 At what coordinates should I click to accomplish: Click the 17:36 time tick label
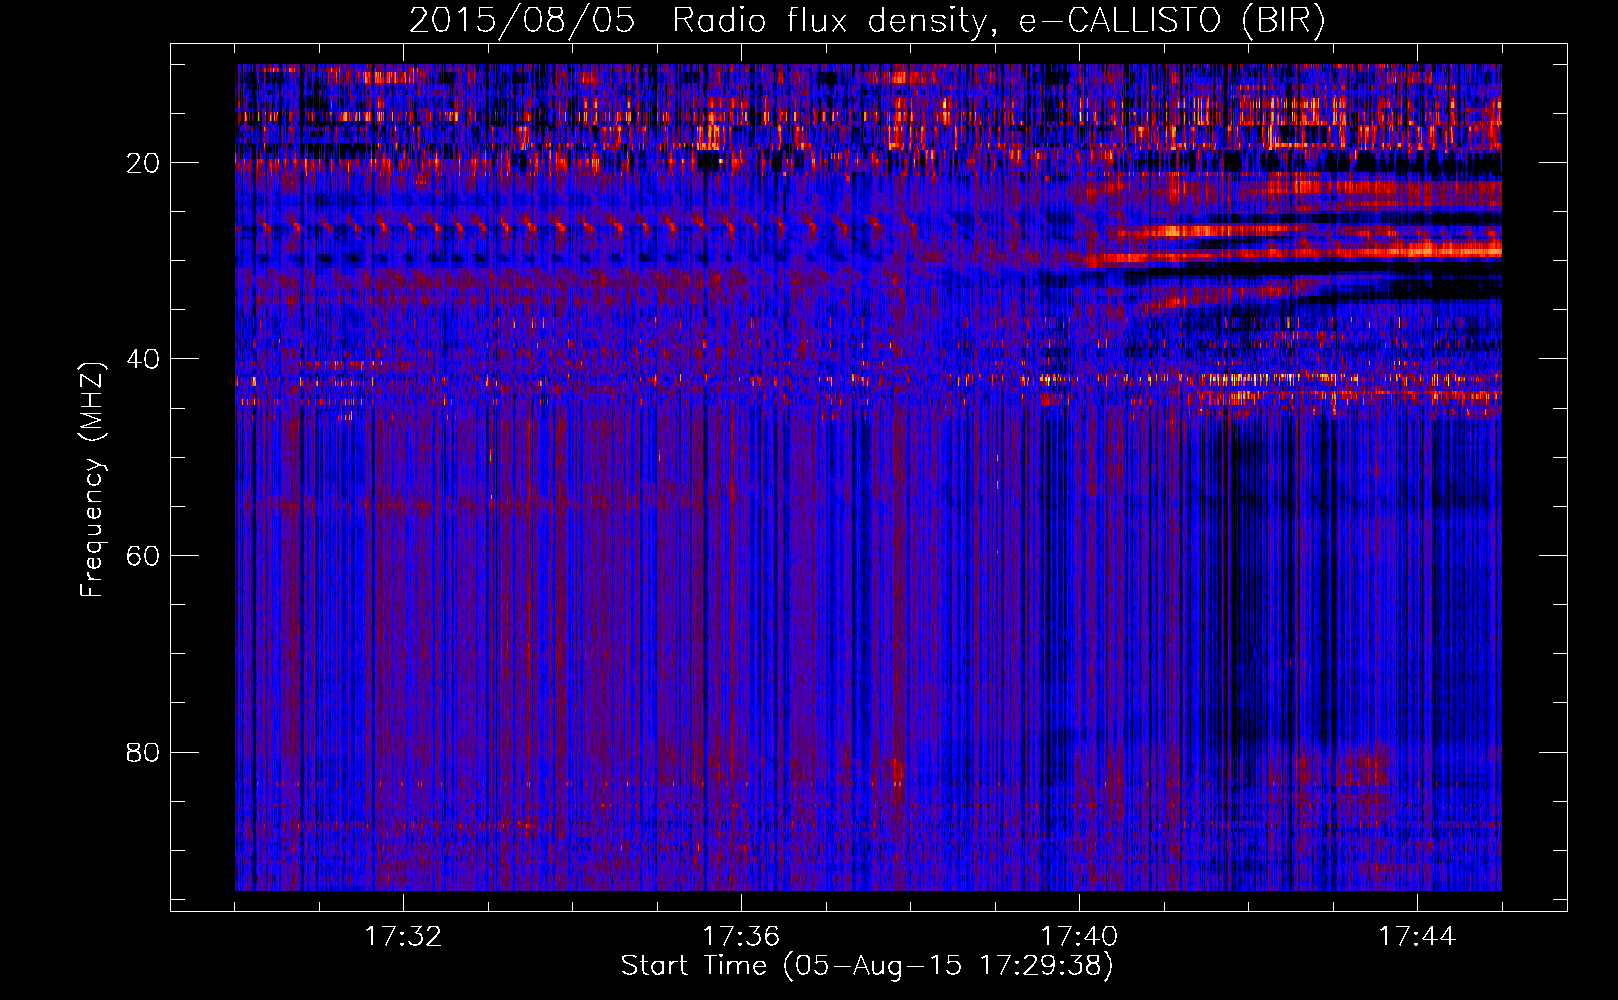741,937
